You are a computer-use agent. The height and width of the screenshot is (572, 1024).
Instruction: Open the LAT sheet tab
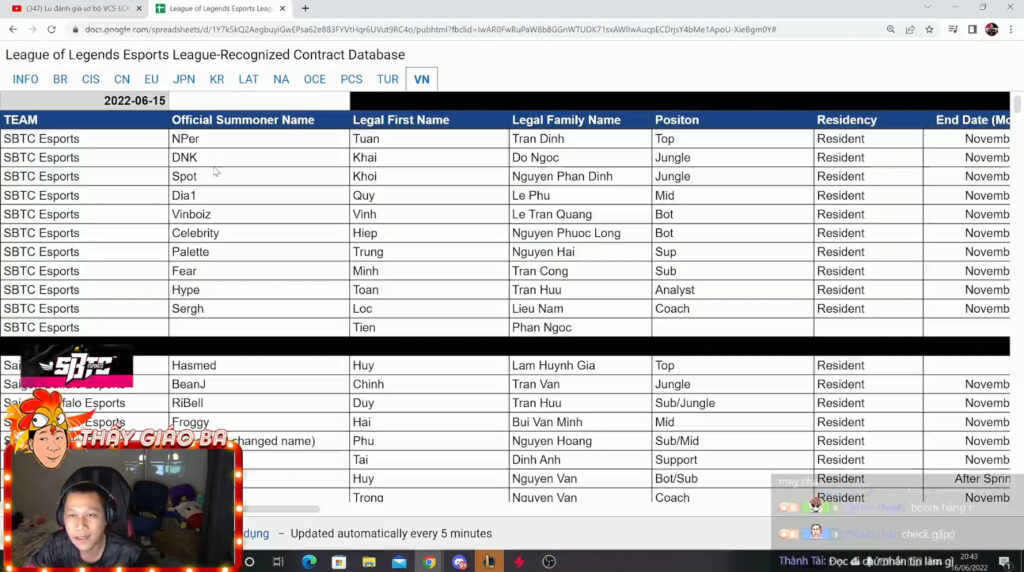pos(248,80)
